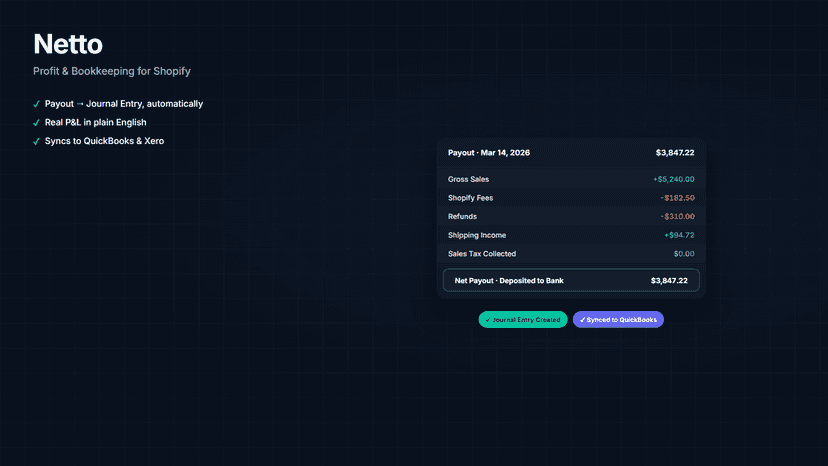Viewport: 828px width, 466px height.
Task: Click 'Payout → Journal Entry, automatically' text
Action: pyautogui.click(x=124, y=104)
